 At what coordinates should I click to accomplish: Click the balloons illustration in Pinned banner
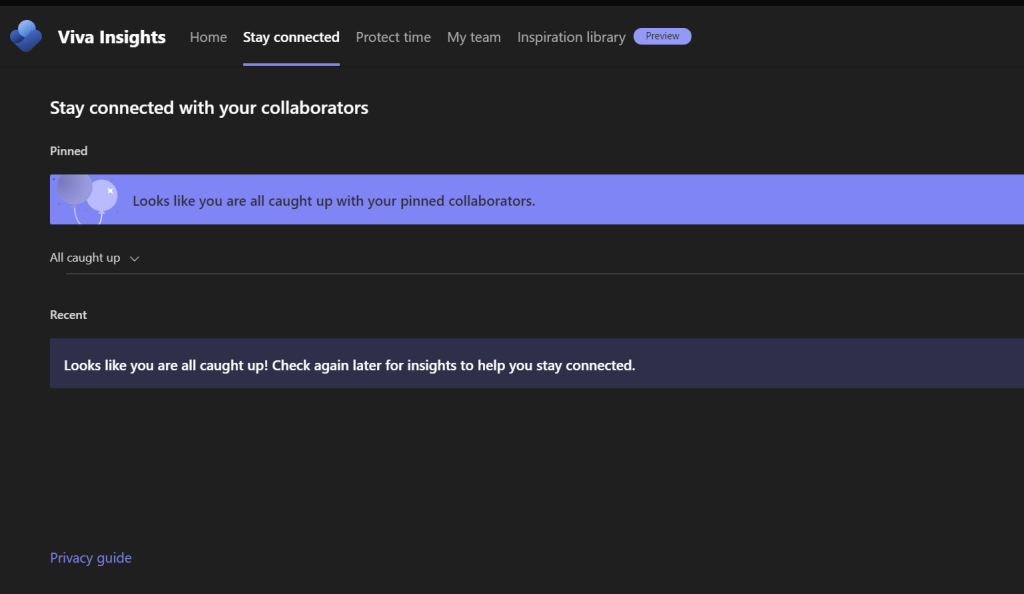(x=87, y=198)
